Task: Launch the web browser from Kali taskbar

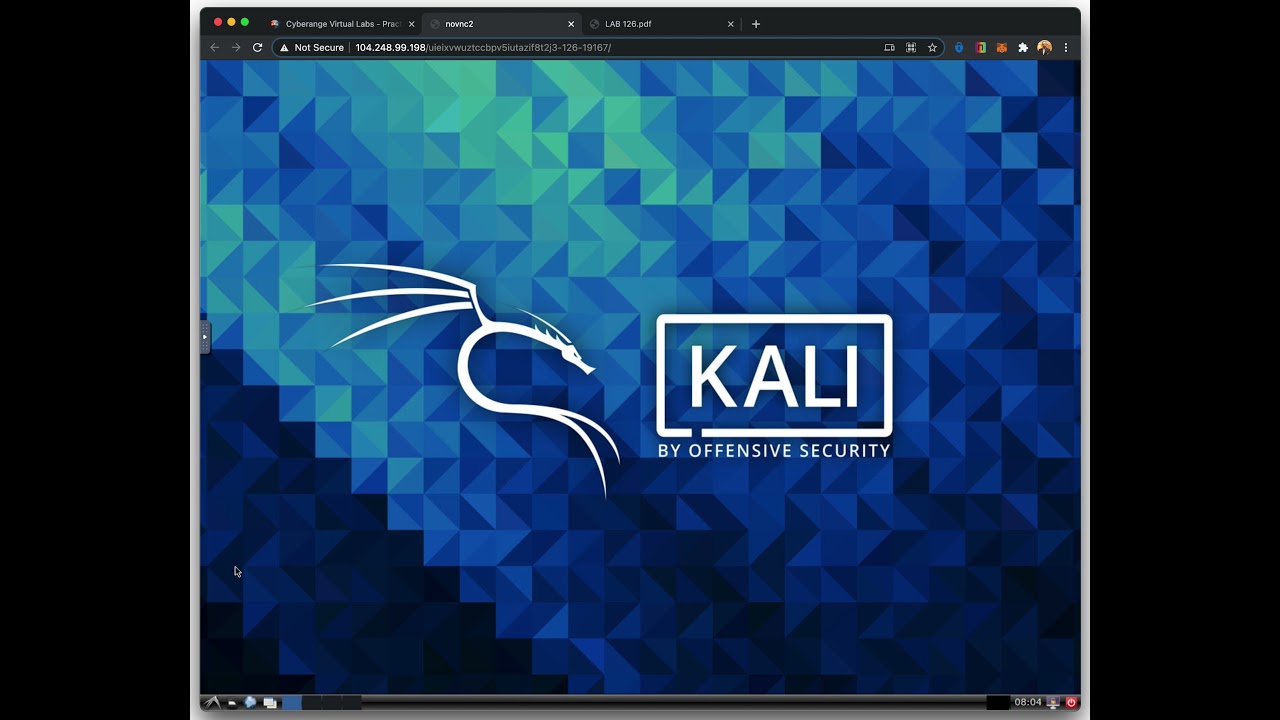Action: tap(250, 703)
